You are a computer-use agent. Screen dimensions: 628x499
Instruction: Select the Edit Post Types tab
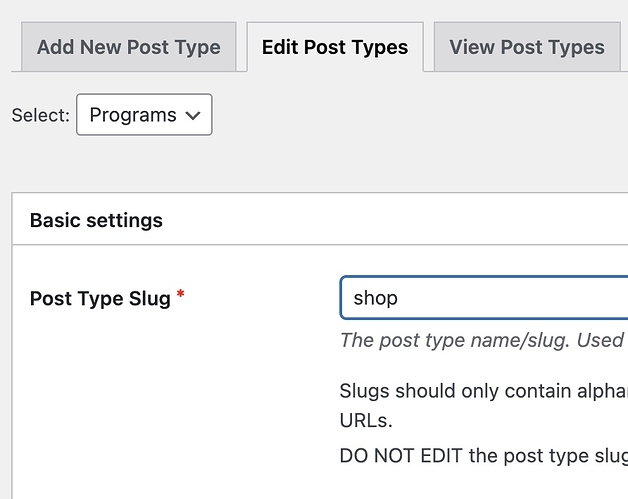pyautogui.click(x=334, y=47)
